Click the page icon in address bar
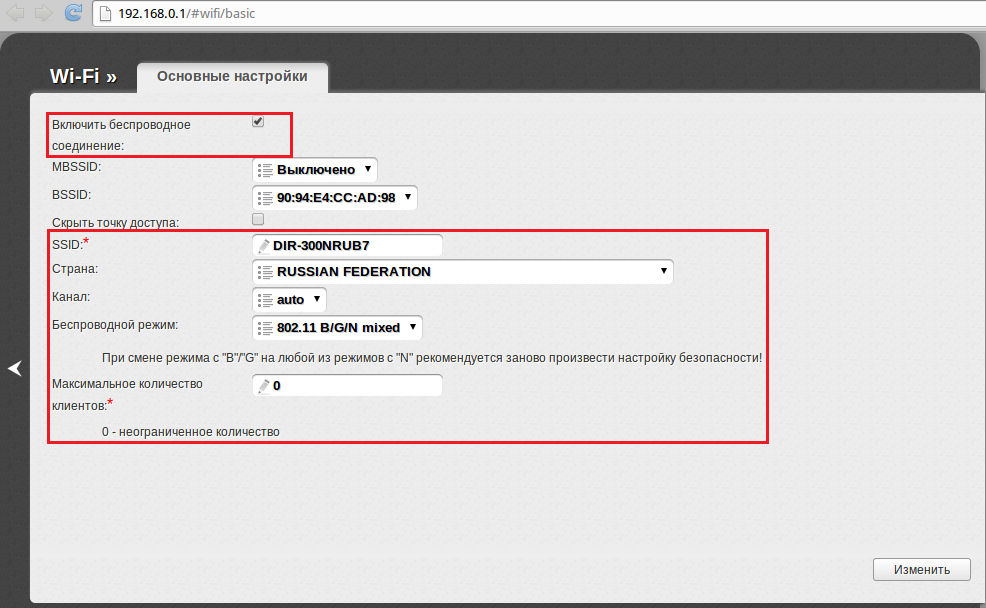The width and height of the screenshot is (986, 608). point(105,14)
